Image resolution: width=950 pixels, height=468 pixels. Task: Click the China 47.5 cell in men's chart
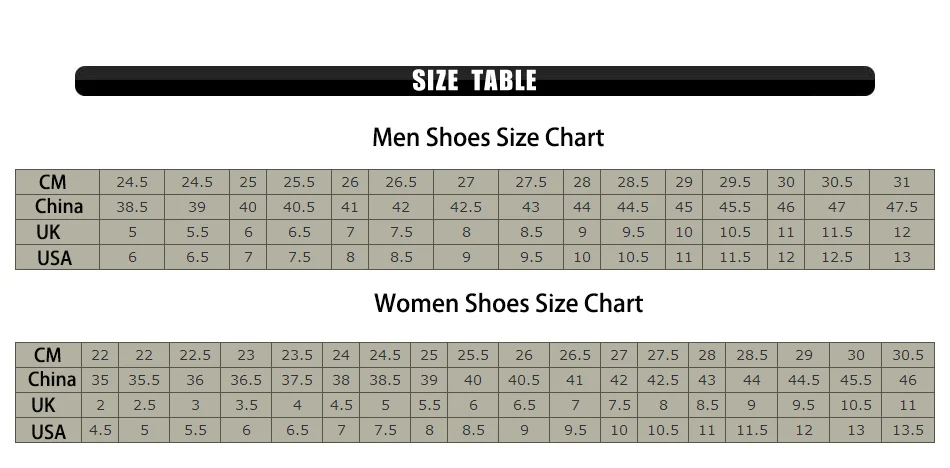tap(901, 207)
